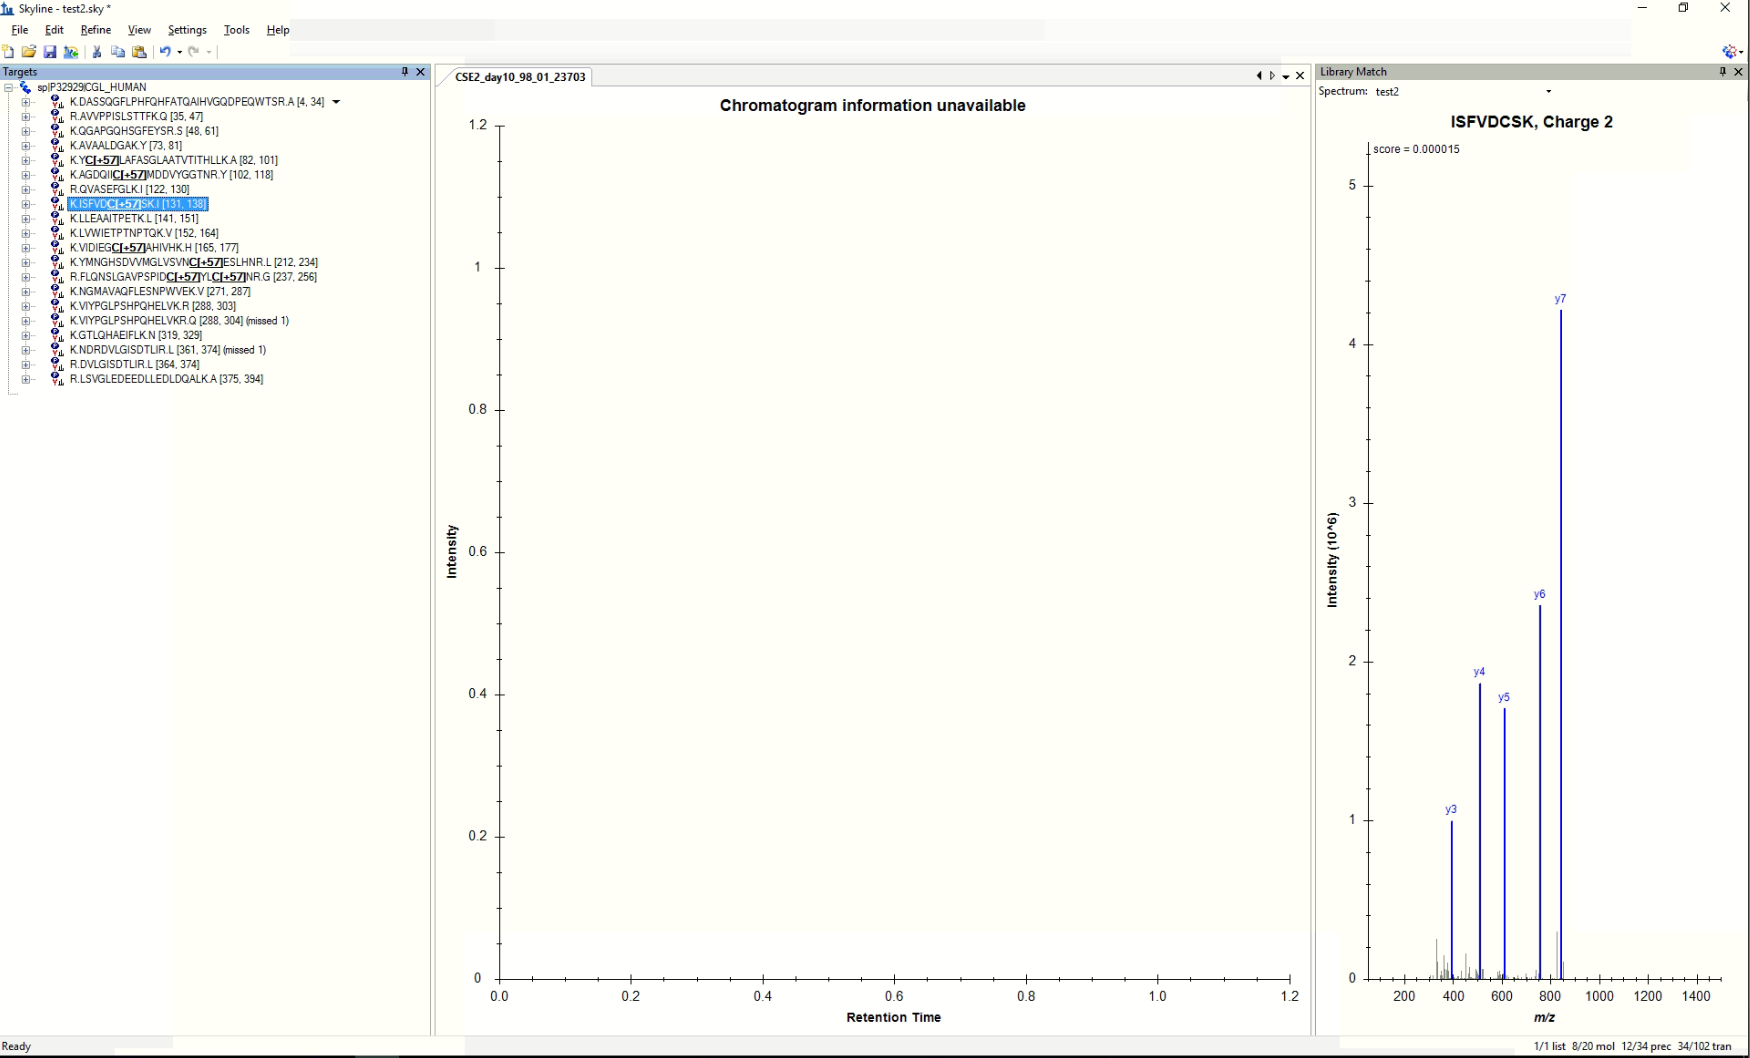Open the undo history dropdown arrow

tap(180, 52)
